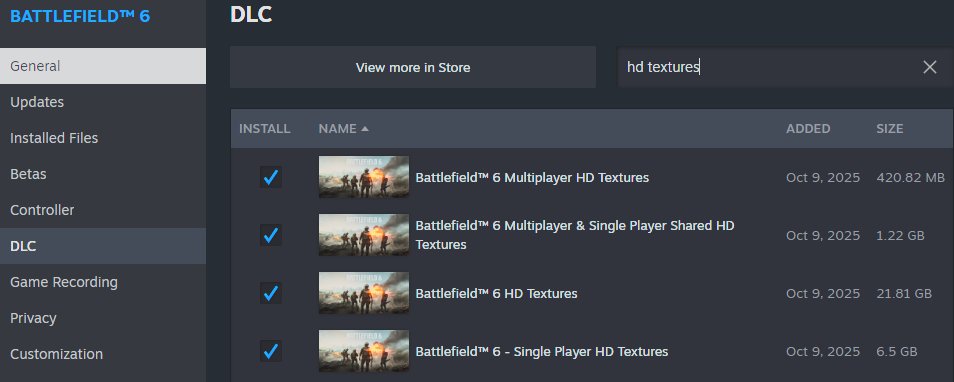Click View more in Store button
Viewport: 954px width, 382px height.
click(413, 67)
